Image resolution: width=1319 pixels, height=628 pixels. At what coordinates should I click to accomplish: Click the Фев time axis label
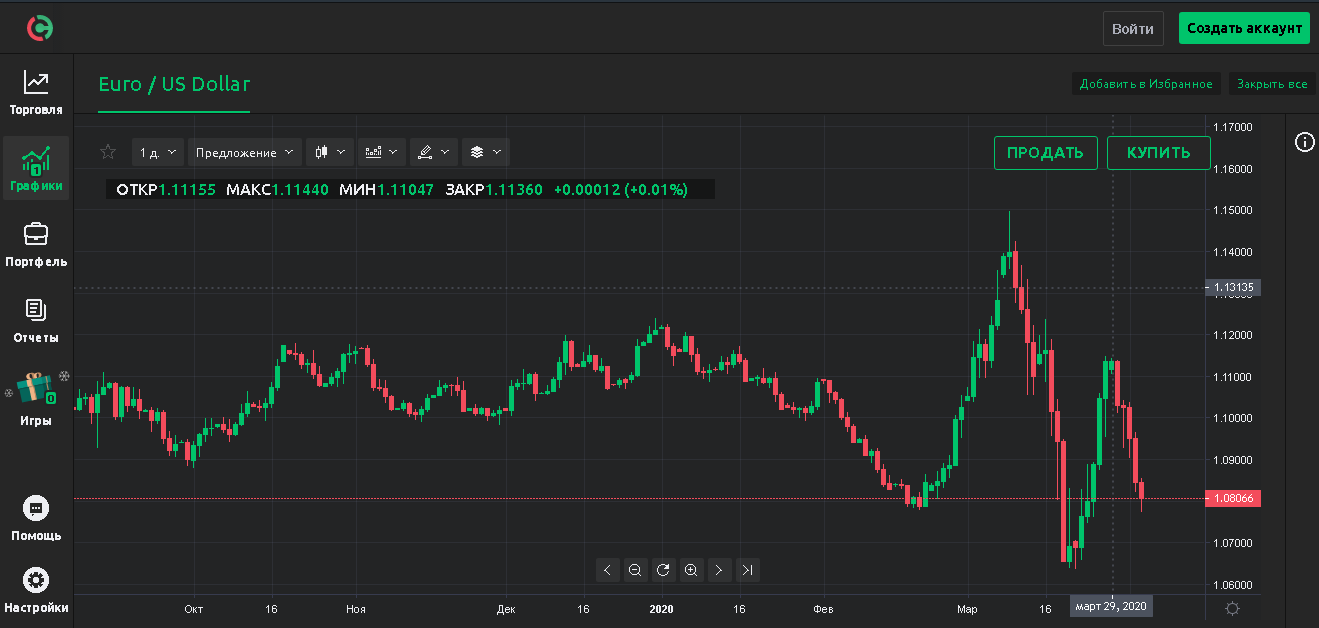tap(823, 609)
